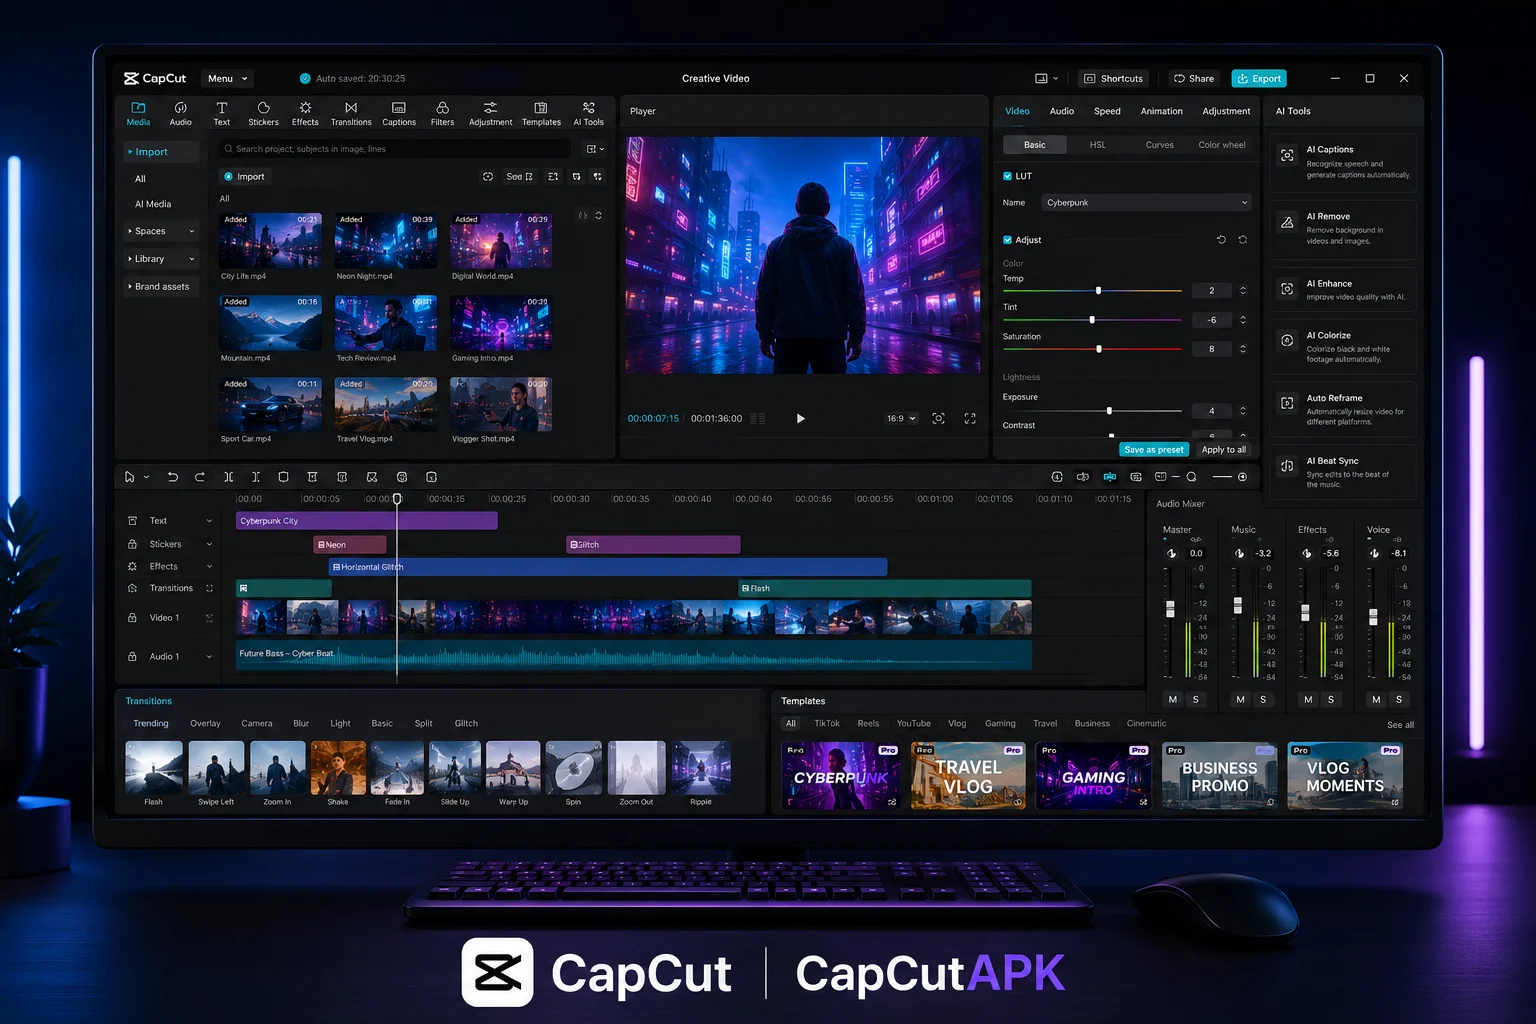Start the Auto Reframe tool
The height and width of the screenshot is (1024, 1536).
(1344, 409)
